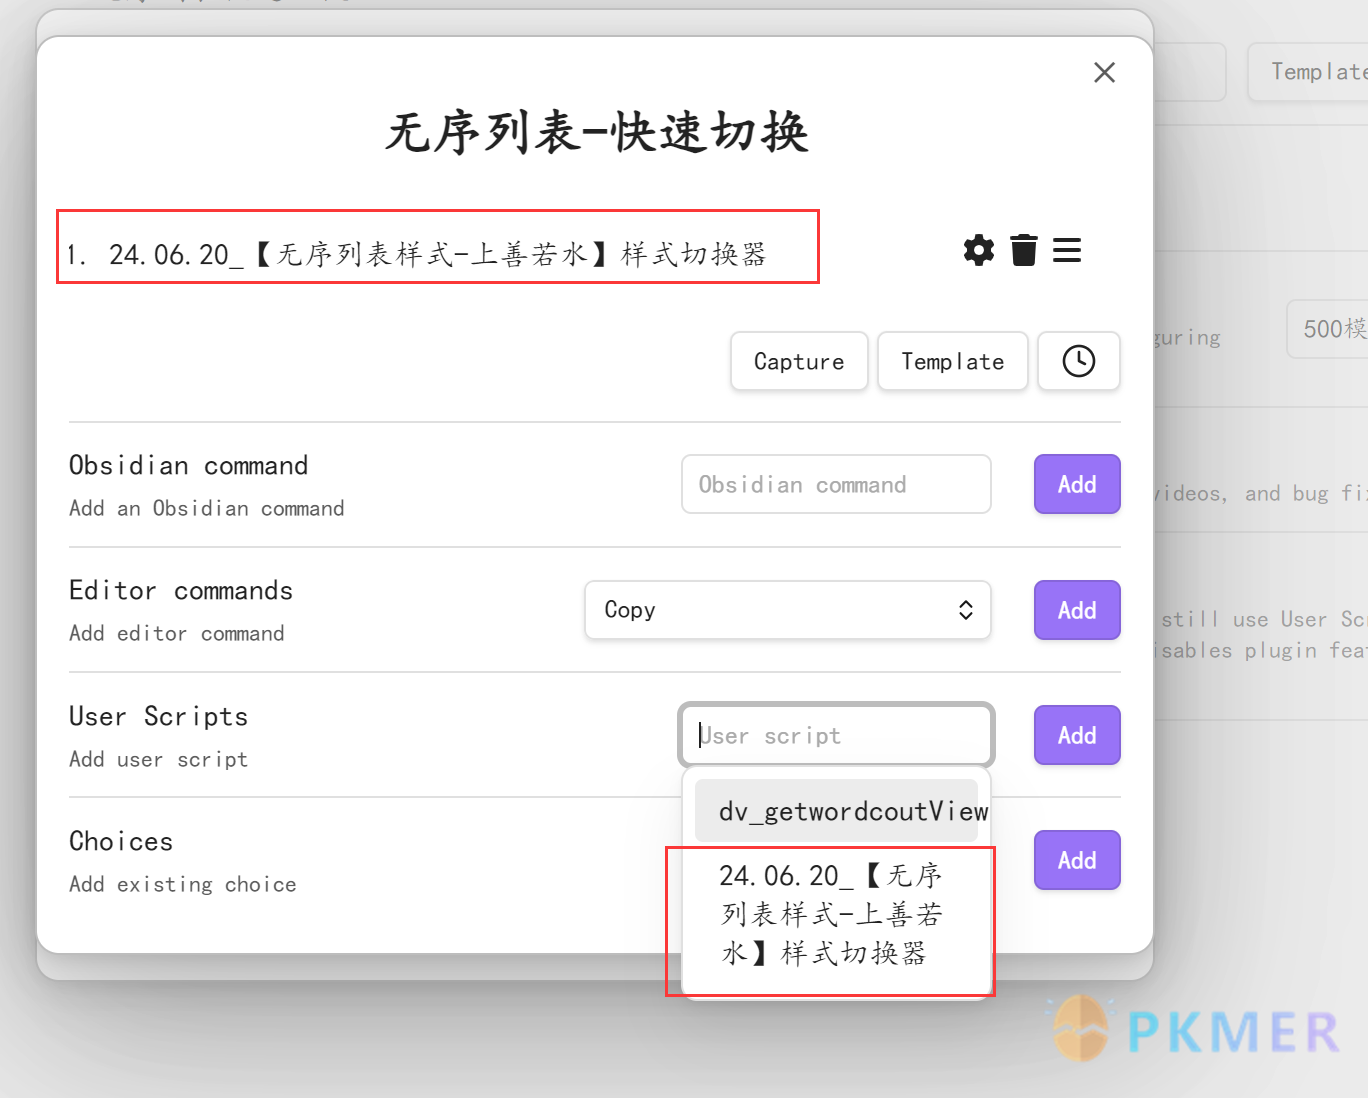The height and width of the screenshot is (1098, 1368).
Task: Click the Obsidian command input box
Action: pos(836,484)
